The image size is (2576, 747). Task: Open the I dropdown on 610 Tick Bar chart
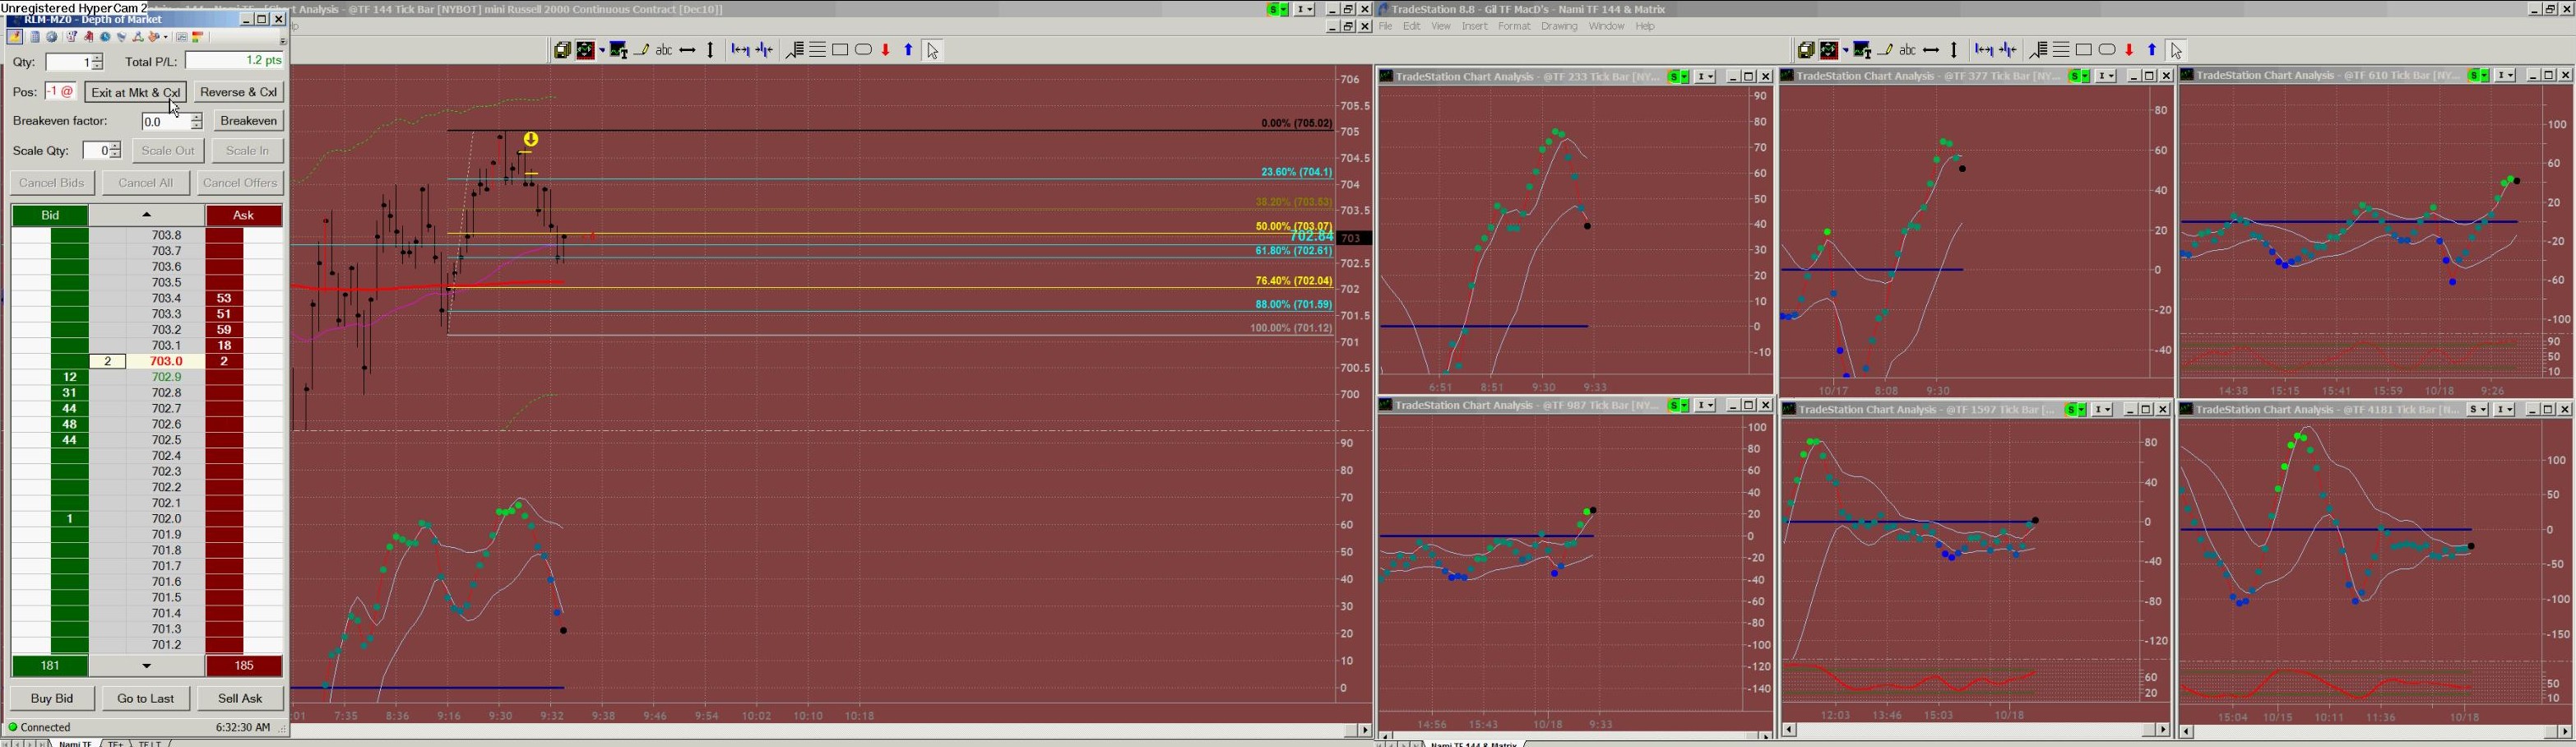2505,75
